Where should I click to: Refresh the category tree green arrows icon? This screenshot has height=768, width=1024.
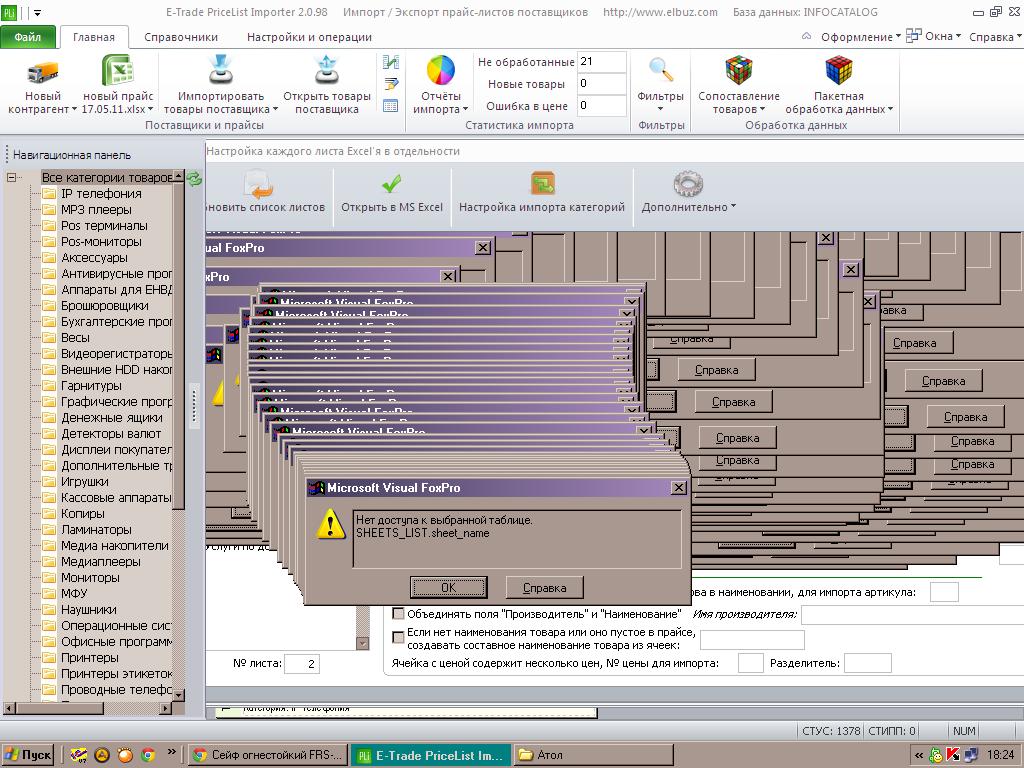194,178
